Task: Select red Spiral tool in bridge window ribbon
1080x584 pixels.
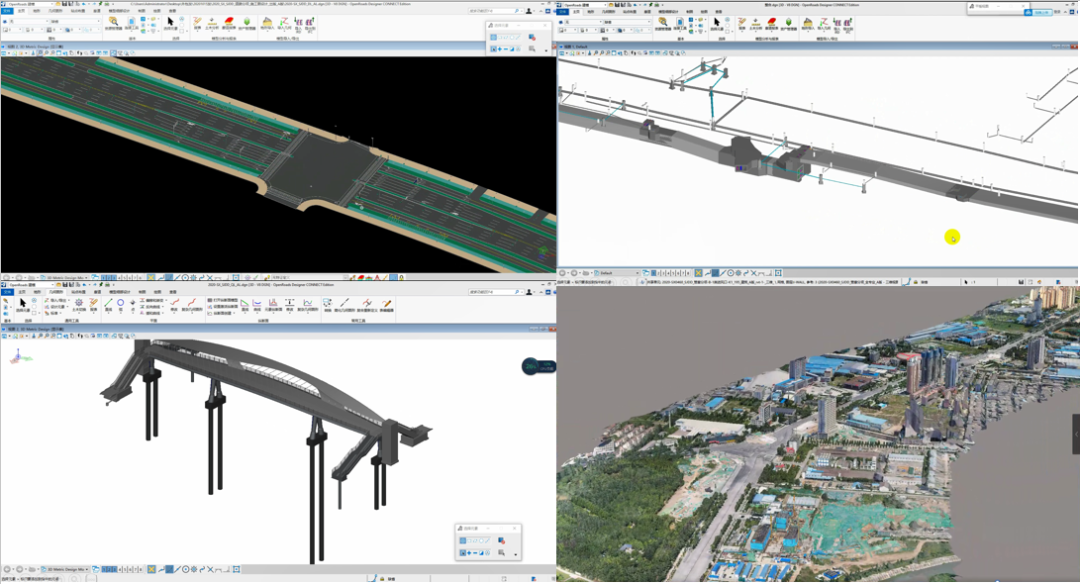Action: 174,302
